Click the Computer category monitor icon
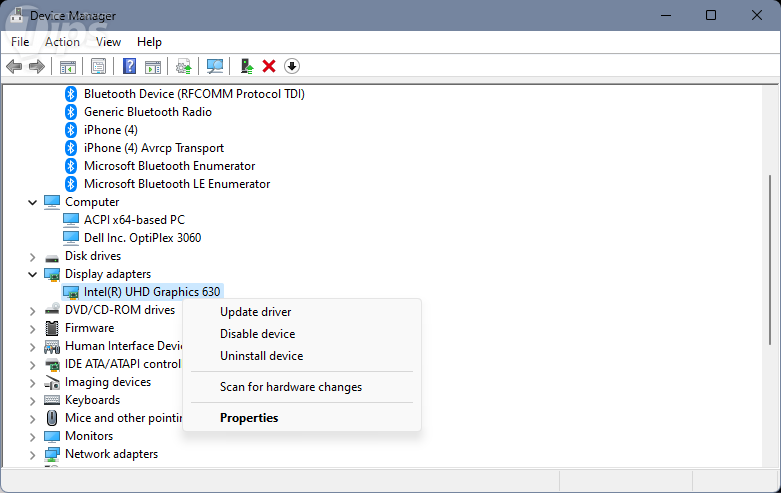This screenshot has height=494, width=781. (52, 202)
